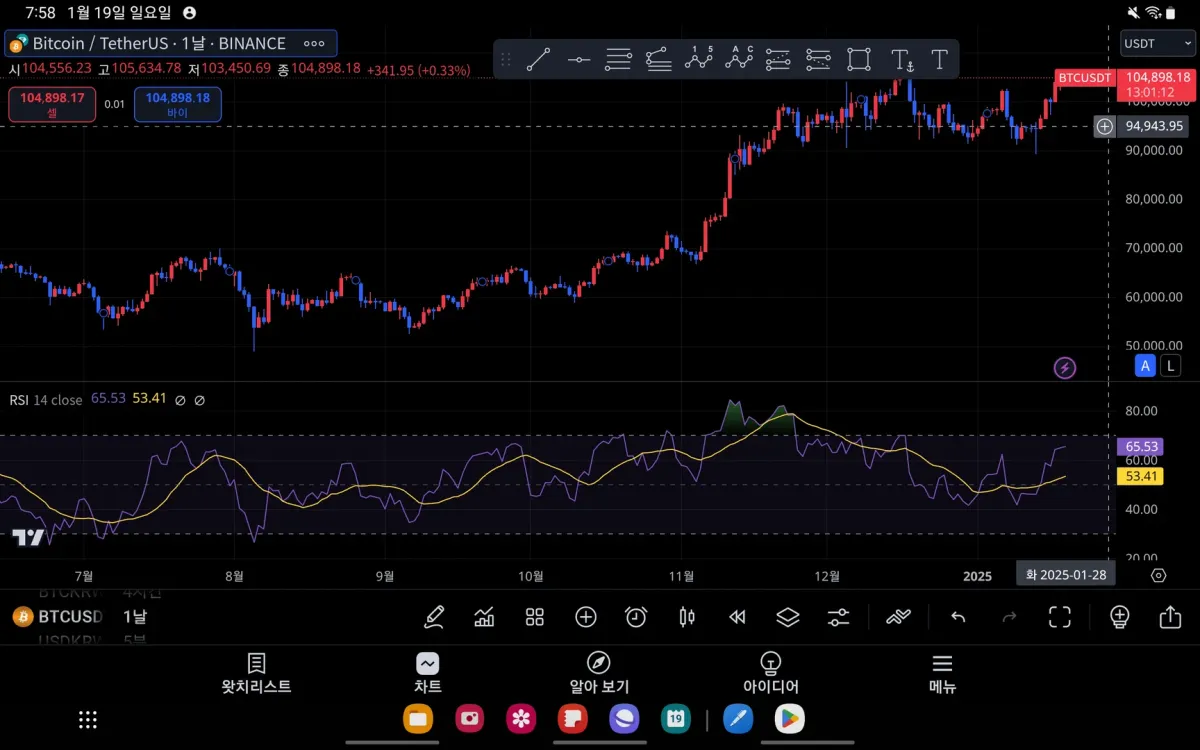1200x750 pixels.
Task: Switch to the 왓치리스트 tab
Action: click(x=256, y=674)
